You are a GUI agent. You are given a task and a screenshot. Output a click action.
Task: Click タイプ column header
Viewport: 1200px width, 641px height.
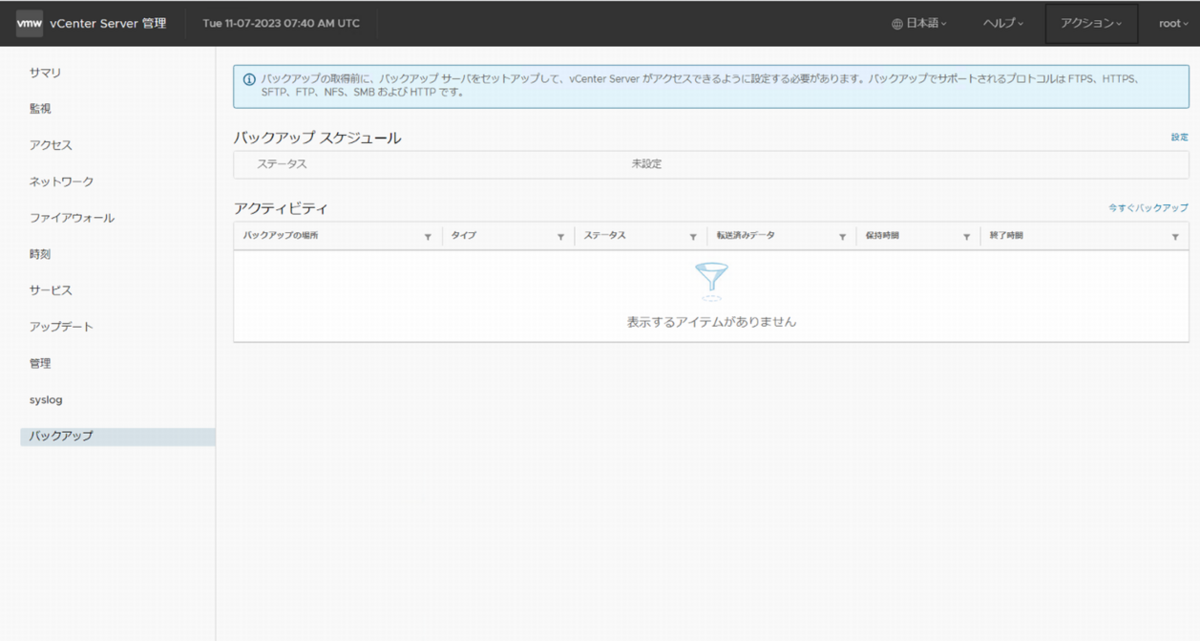[464, 236]
